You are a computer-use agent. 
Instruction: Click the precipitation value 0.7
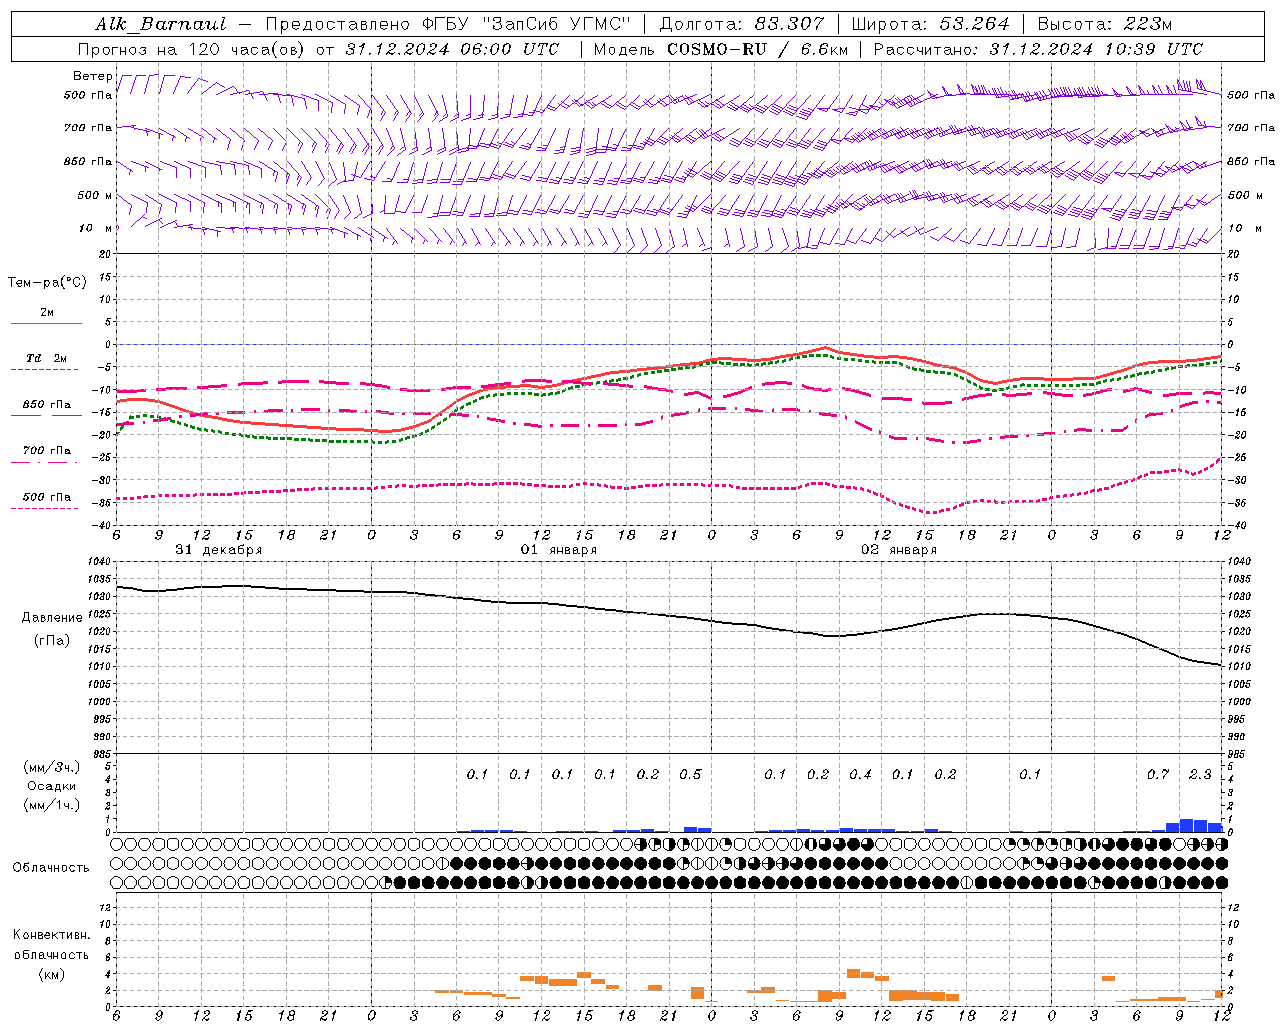pyautogui.click(x=1158, y=774)
